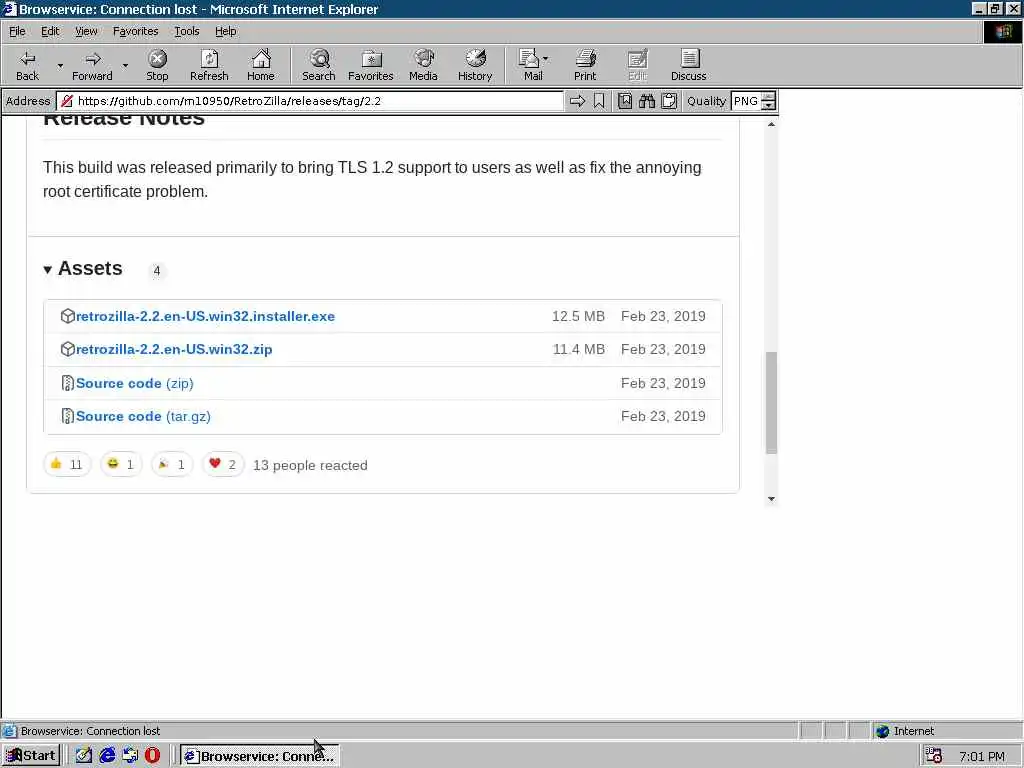Open the View menu
This screenshot has width=1024, height=768.
(86, 31)
